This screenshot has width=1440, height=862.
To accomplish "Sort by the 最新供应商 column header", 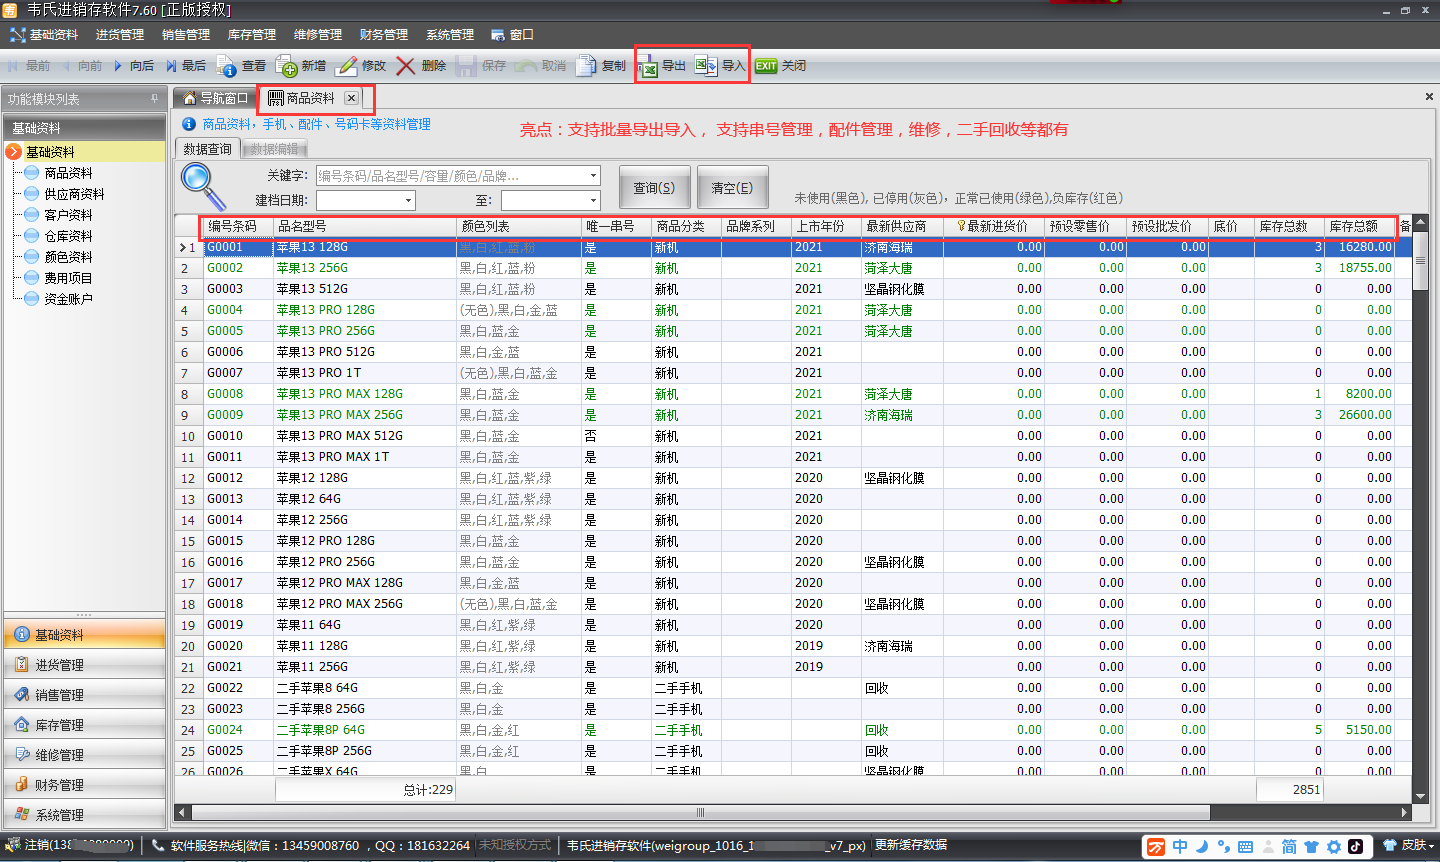I will click(903, 227).
